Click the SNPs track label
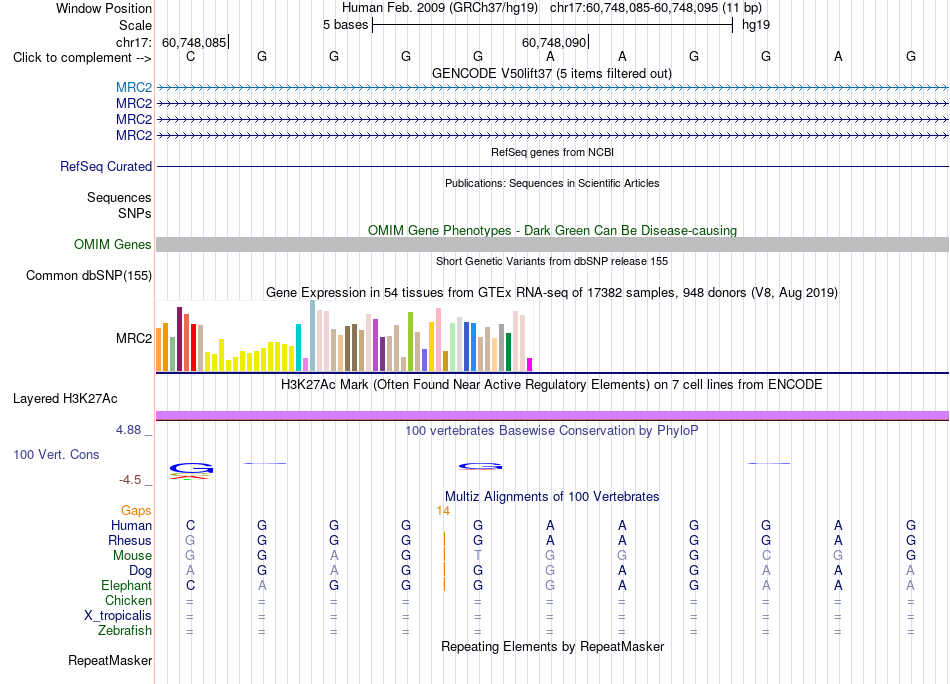Image resolution: width=950 pixels, height=684 pixels. point(135,213)
